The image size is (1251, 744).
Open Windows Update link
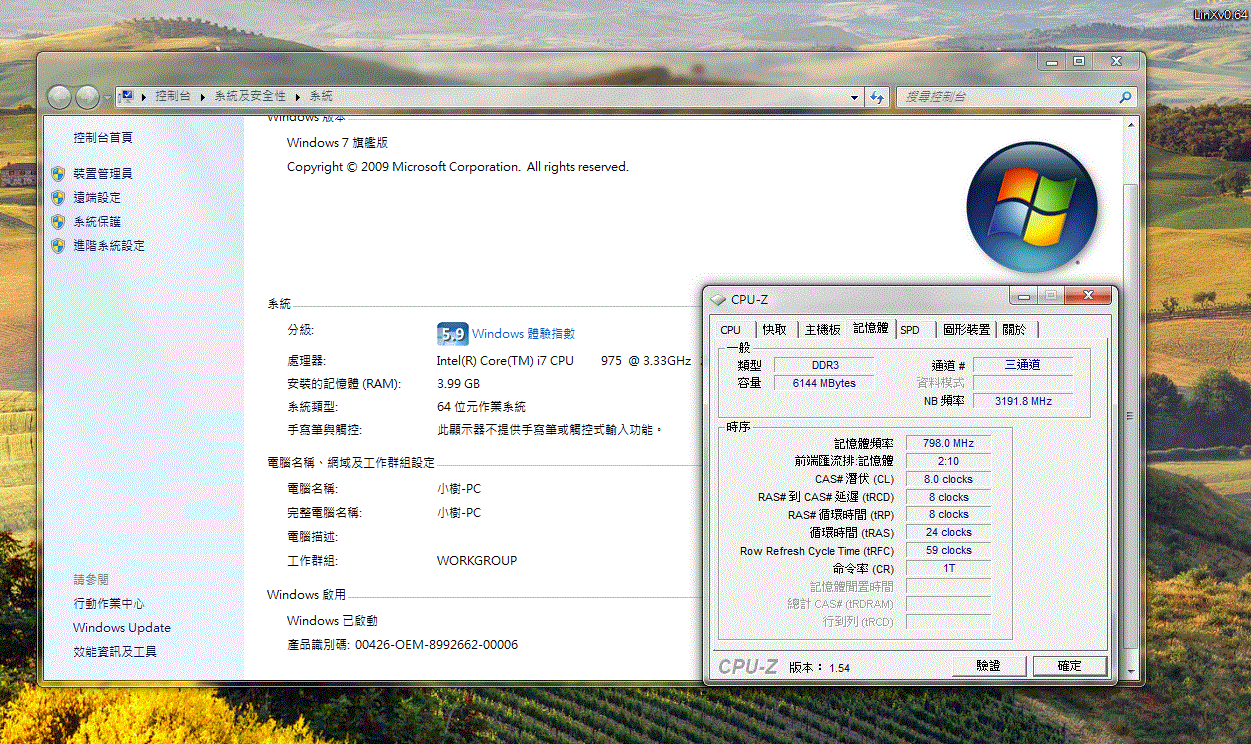pyautogui.click(x=122, y=628)
